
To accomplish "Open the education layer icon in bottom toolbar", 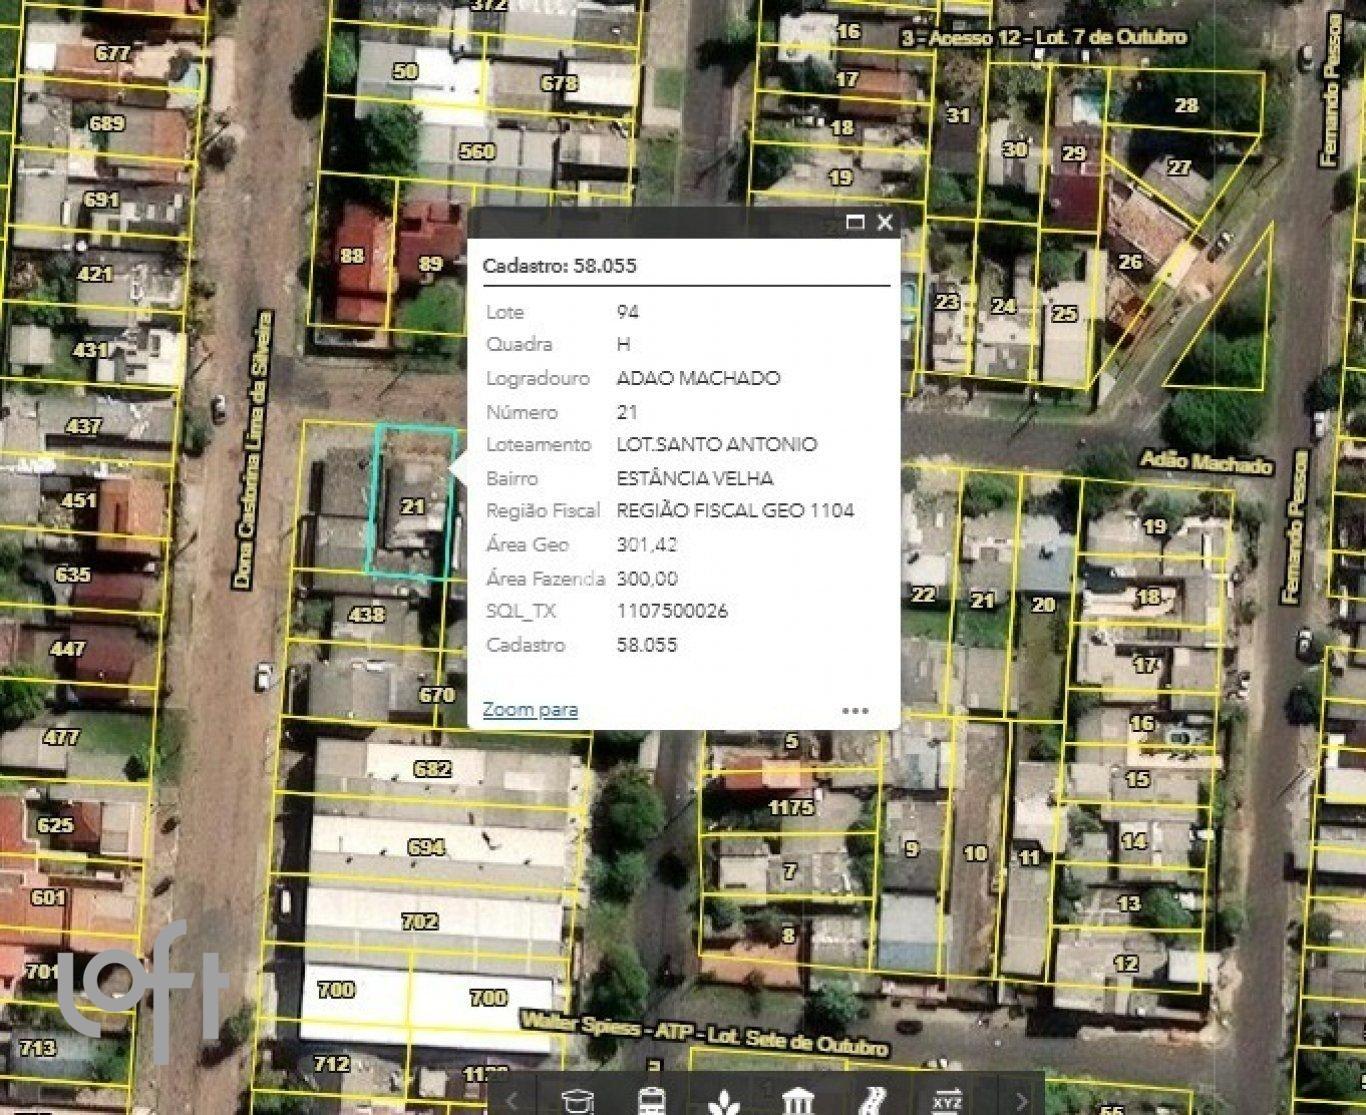I will coord(578,1100).
